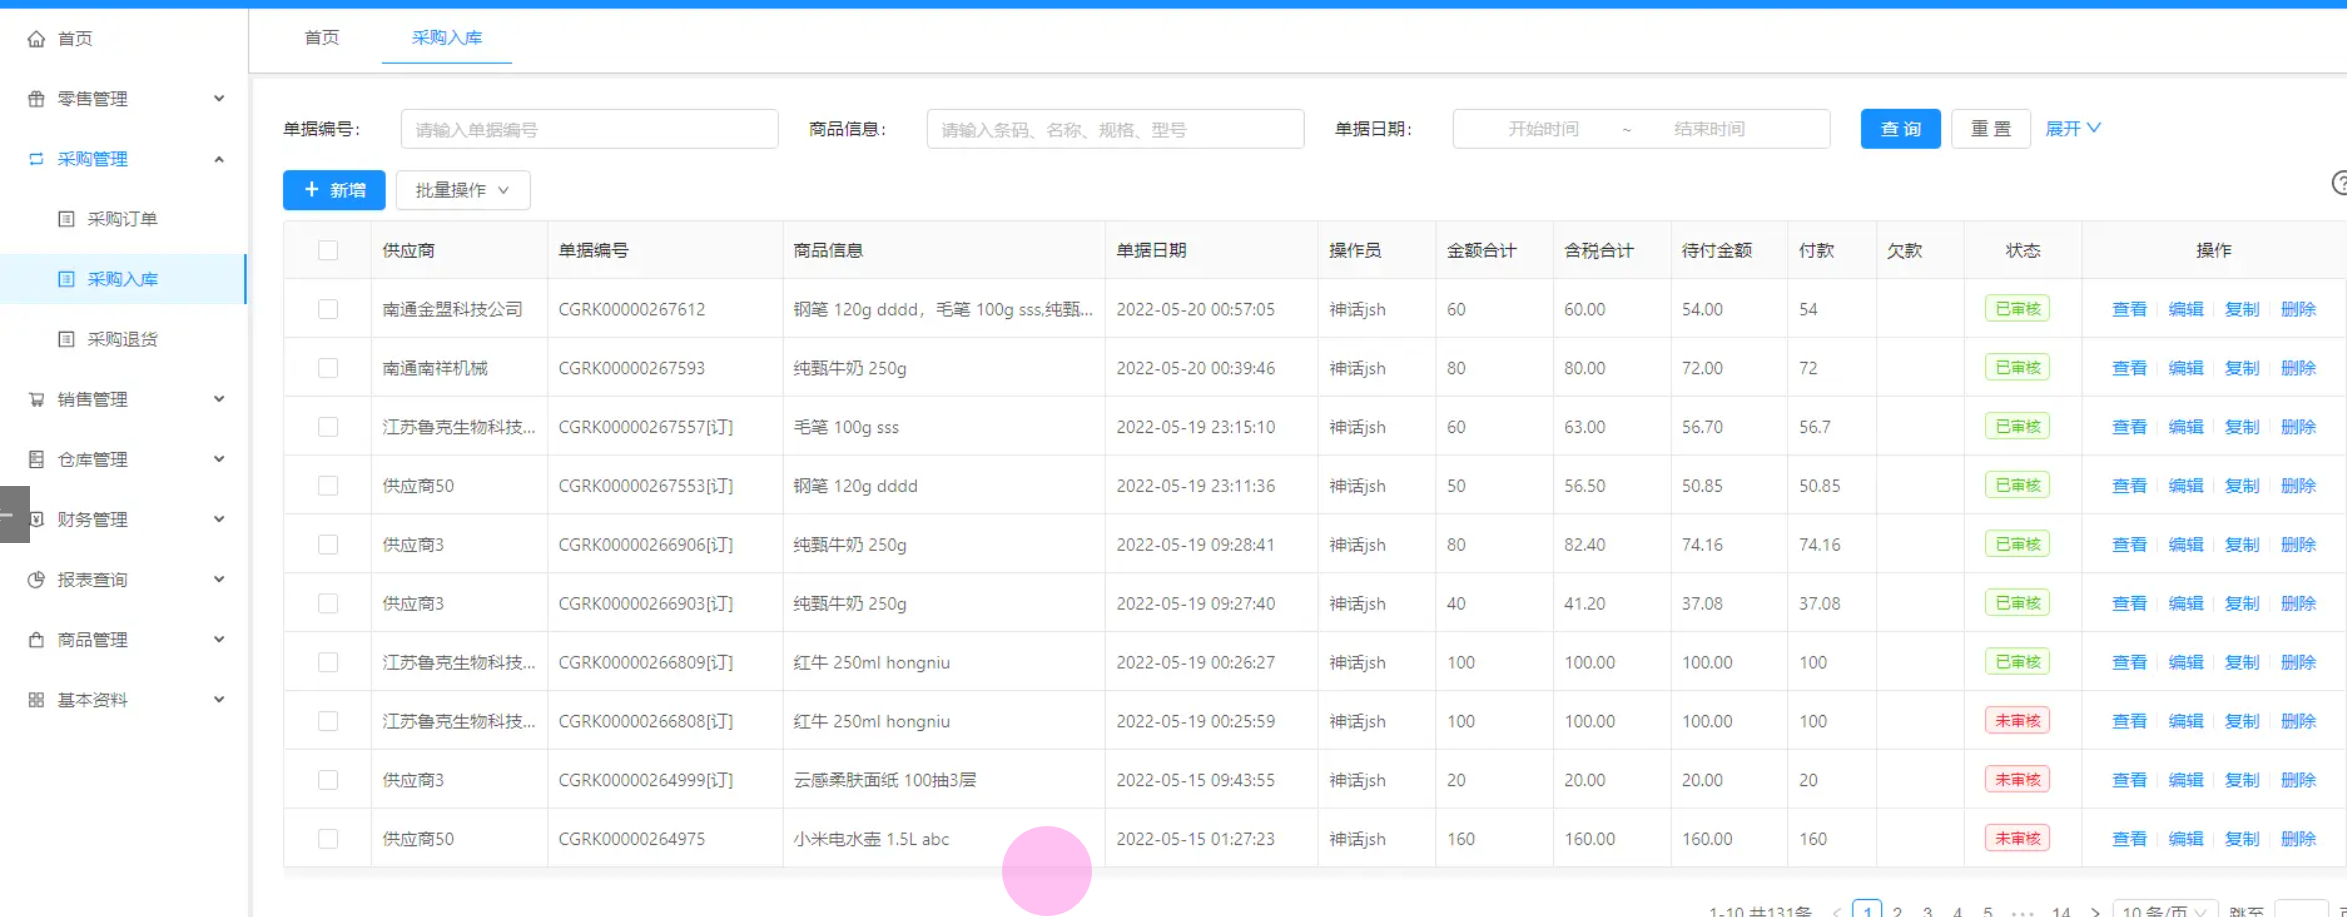Open 采购退货 in sidebar

coord(124,339)
